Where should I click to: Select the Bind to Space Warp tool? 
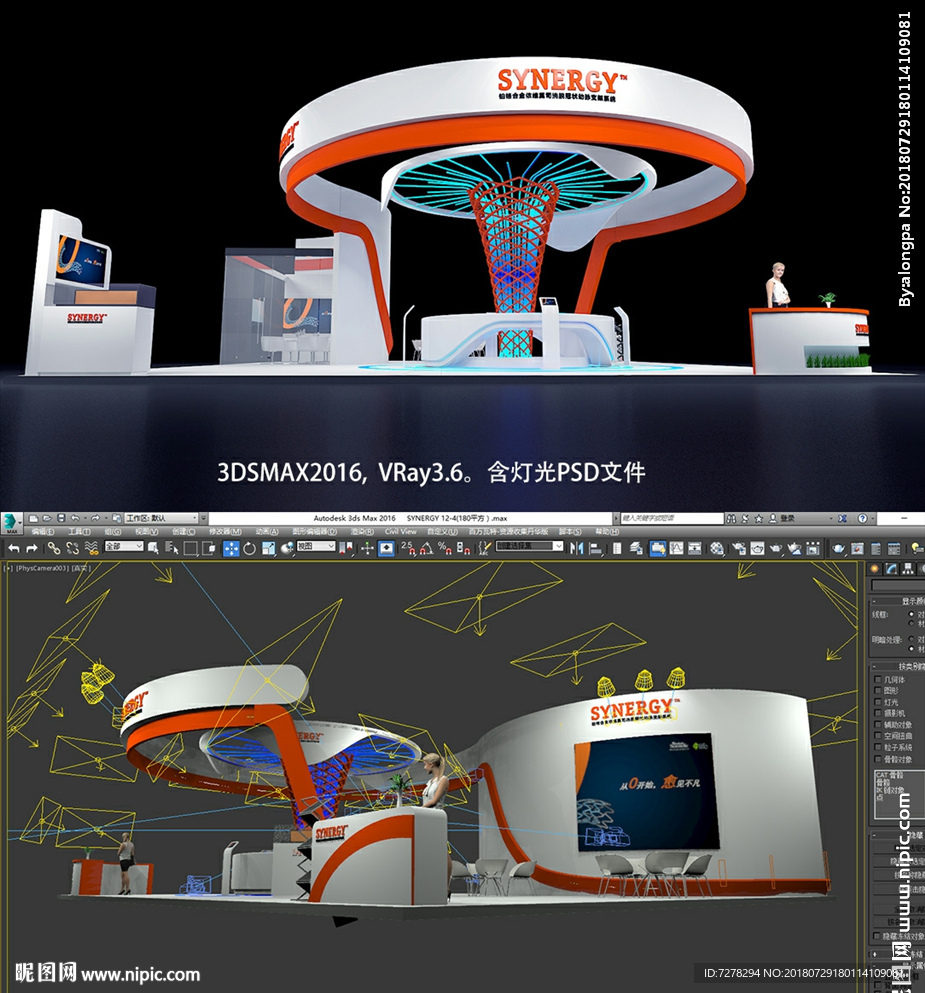pos(91,548)
